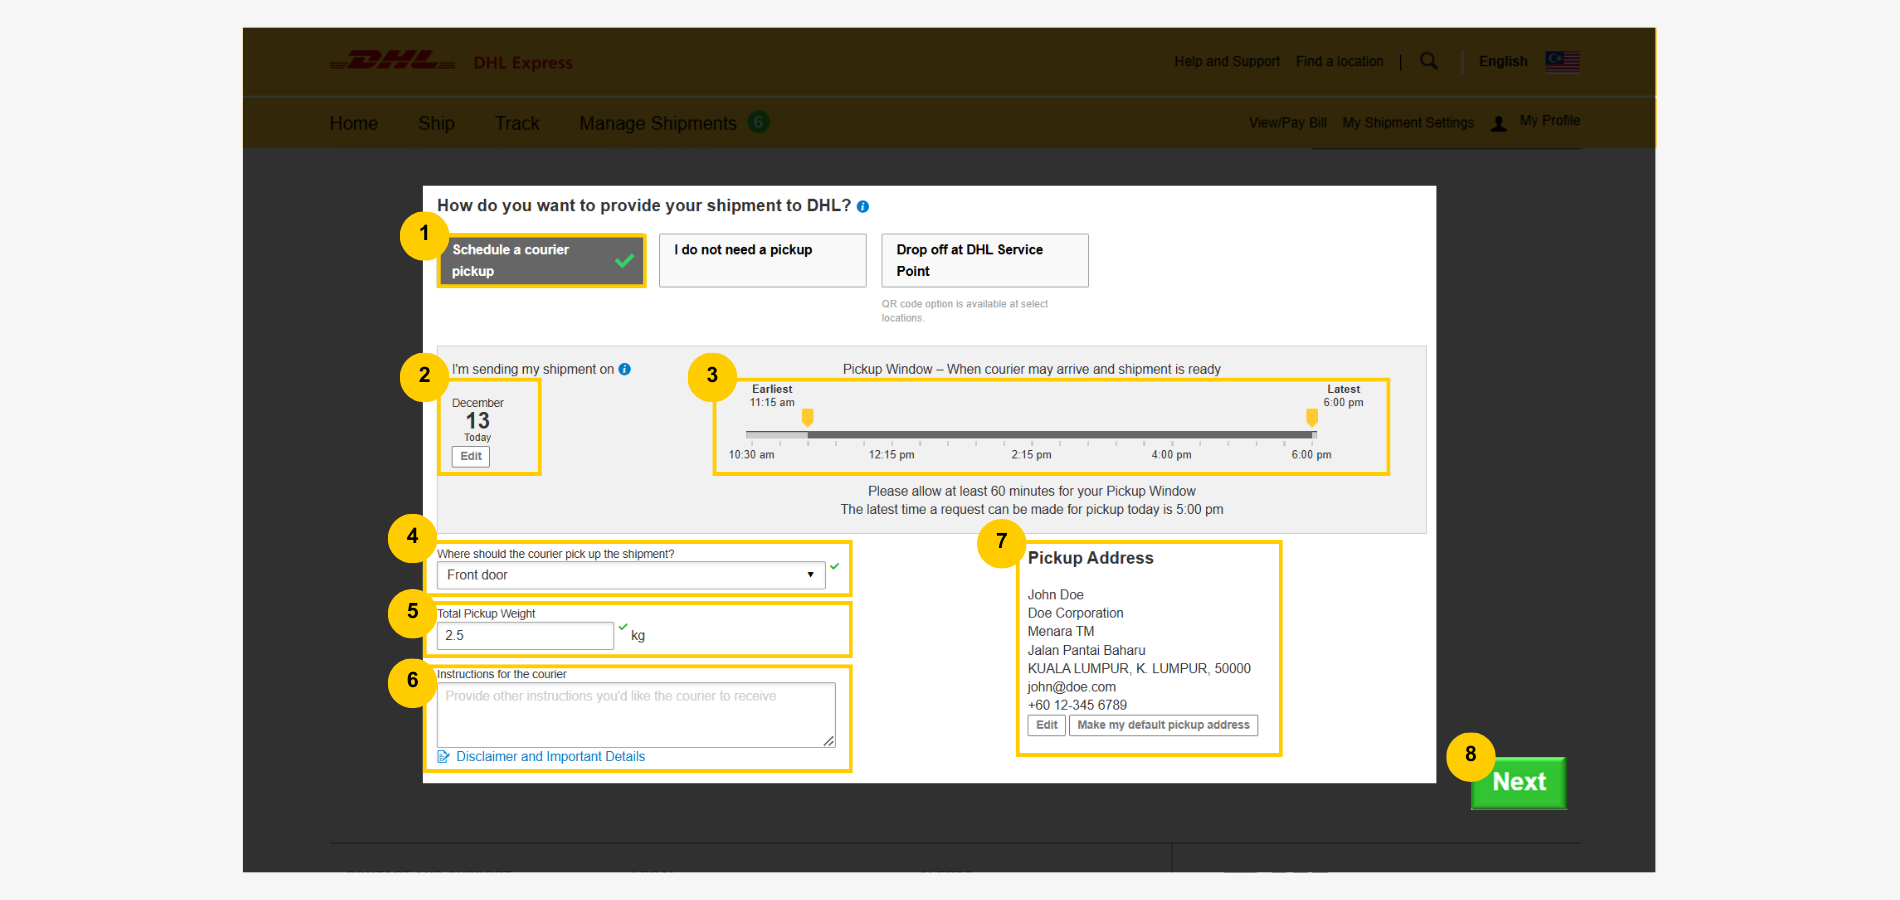Image resolution: width=1900 pixels, height=900 pixels.
Task: Select Schedule a courier pickup option
Action: pos(541,260)
